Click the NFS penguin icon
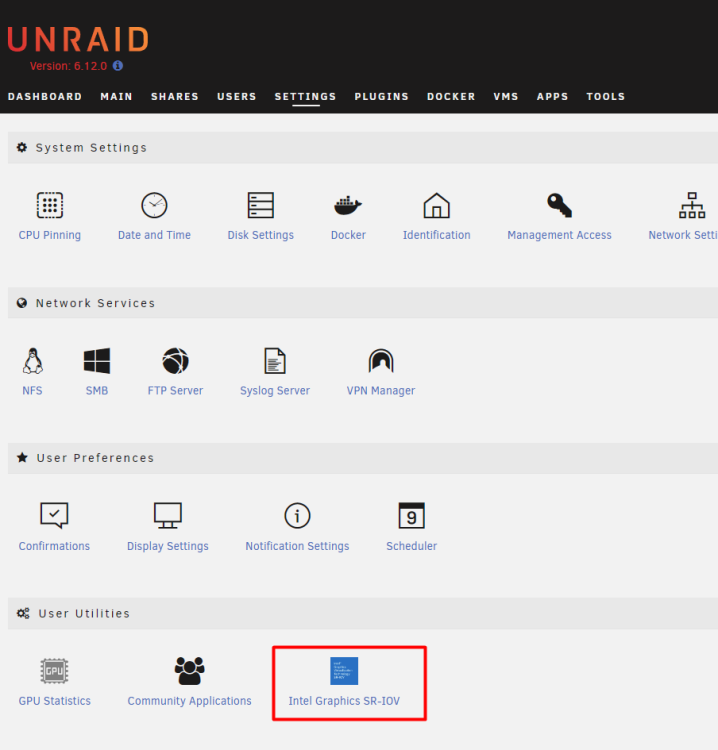 pyautogui.click(x=33, y=361)
